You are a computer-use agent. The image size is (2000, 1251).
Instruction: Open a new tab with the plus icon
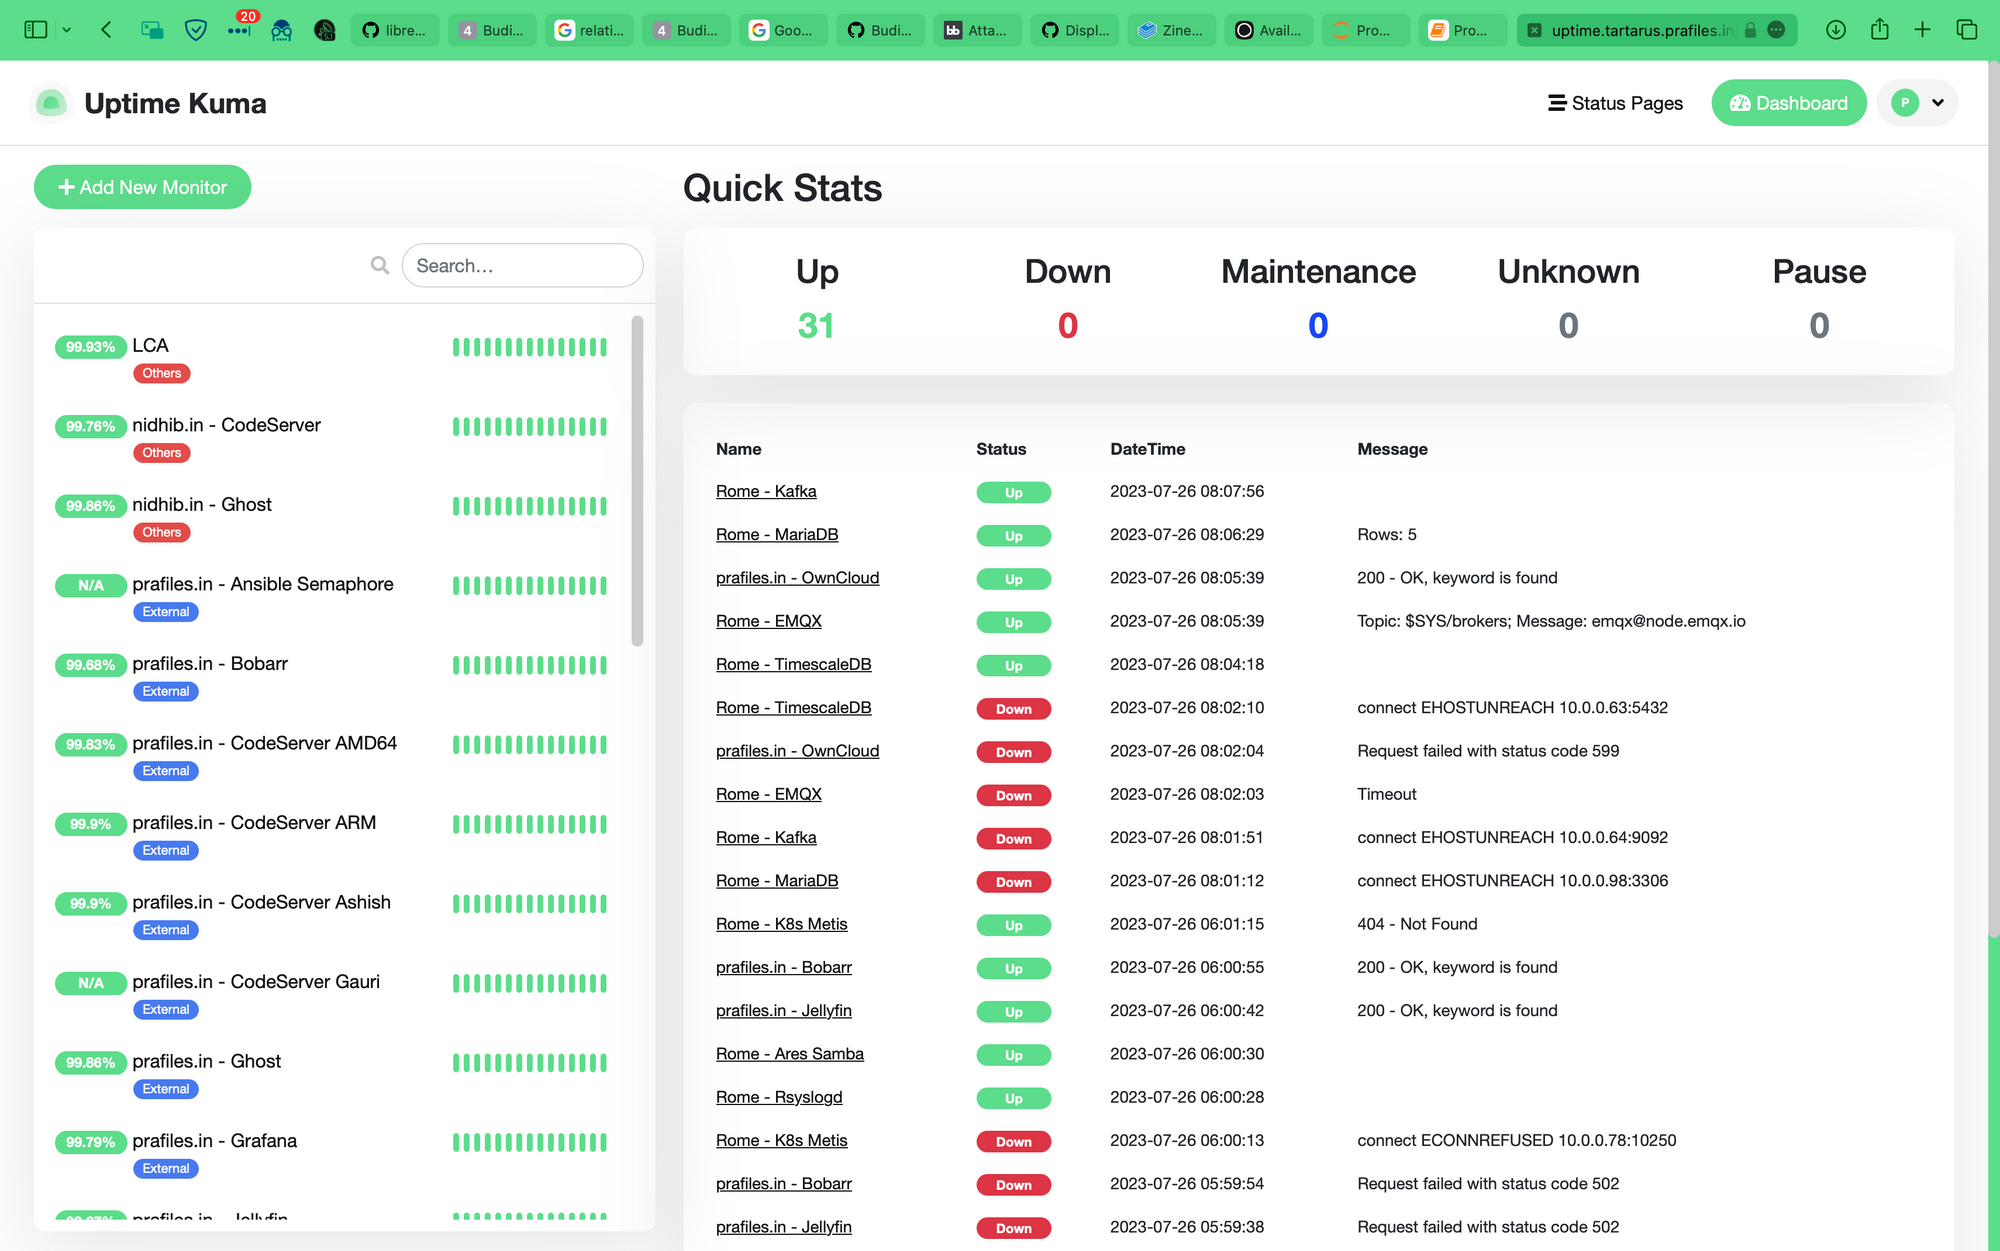pos(1922,30)
